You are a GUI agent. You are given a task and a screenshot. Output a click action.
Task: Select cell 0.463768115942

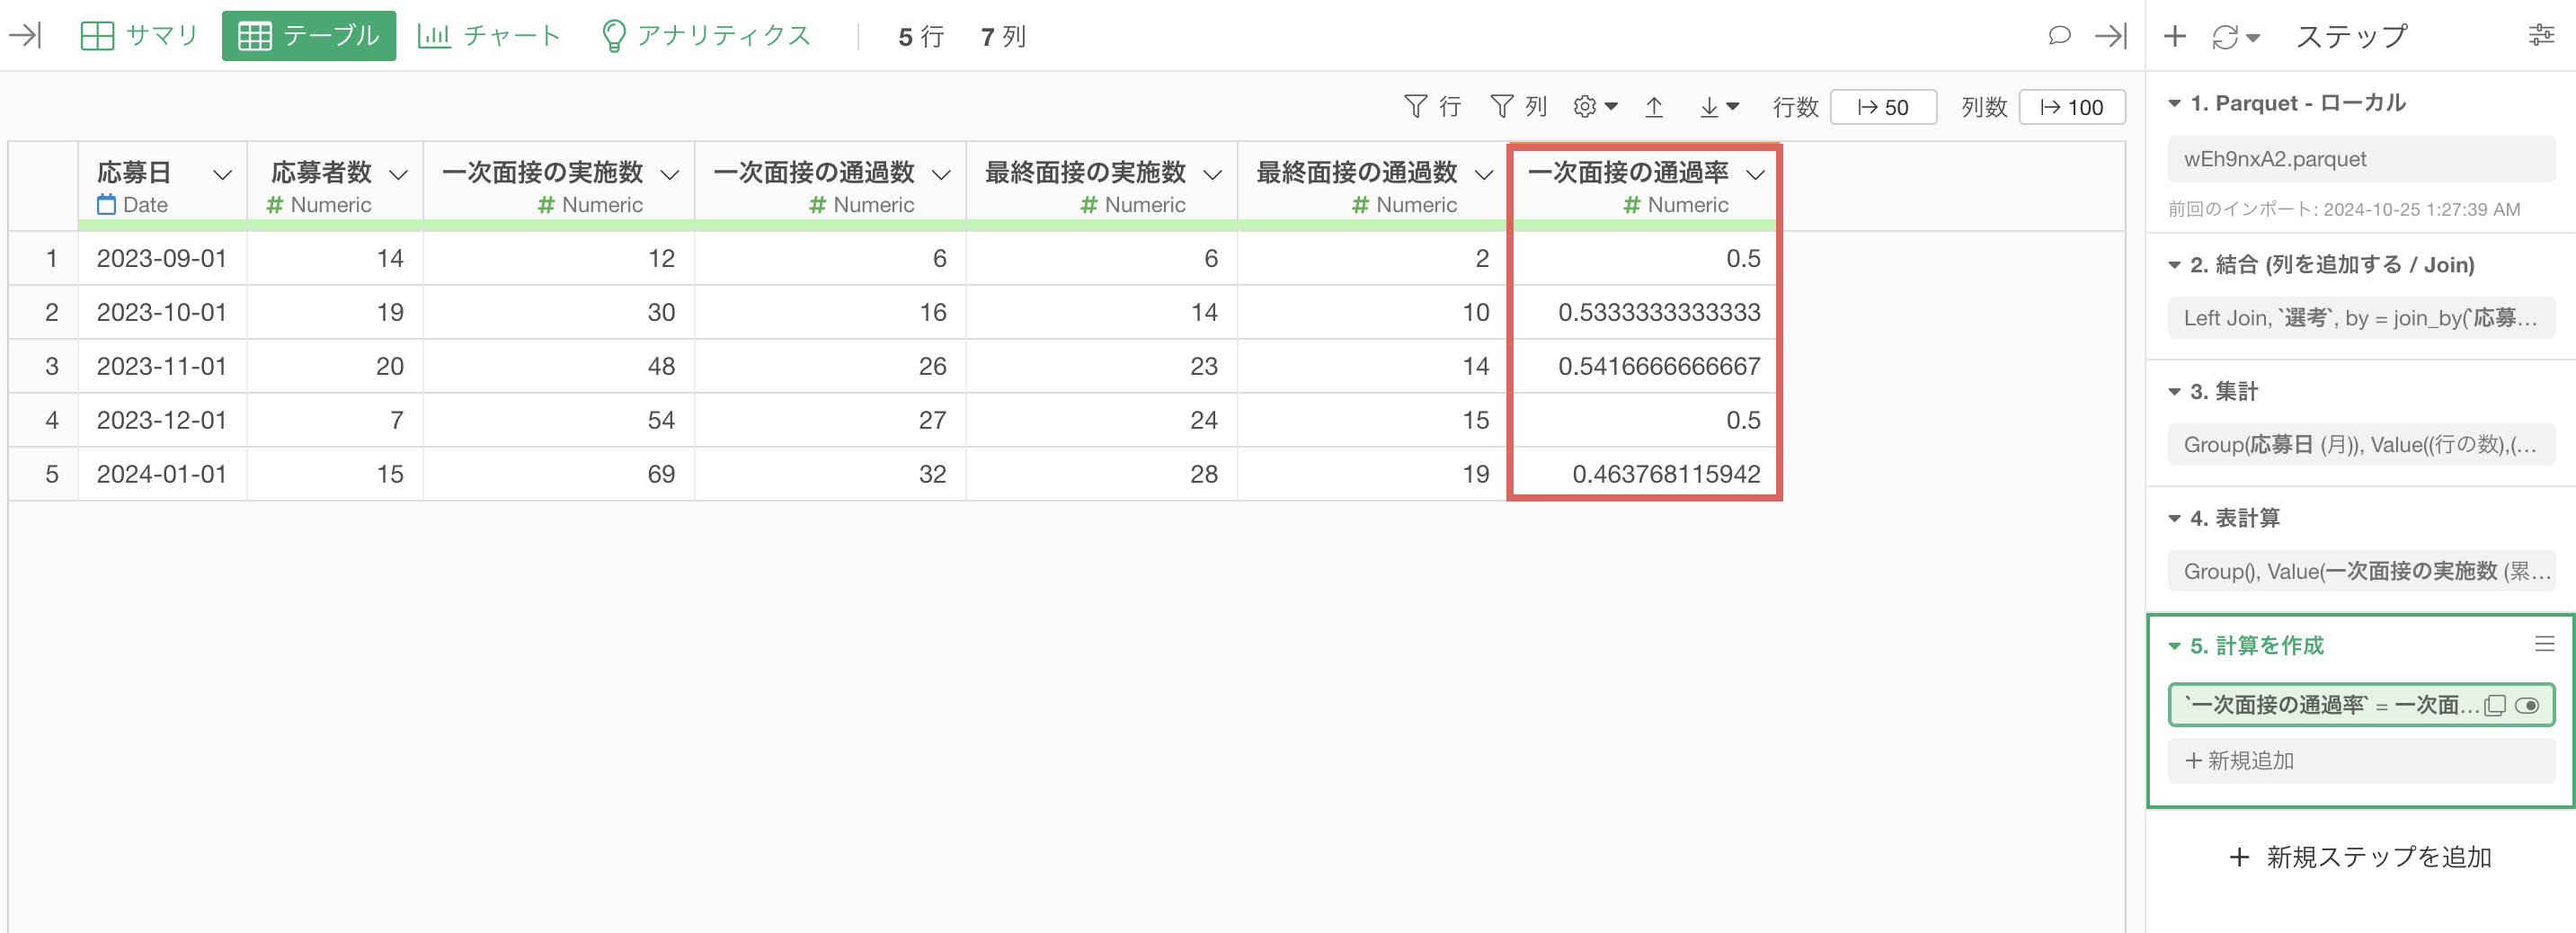(1645, 475)
